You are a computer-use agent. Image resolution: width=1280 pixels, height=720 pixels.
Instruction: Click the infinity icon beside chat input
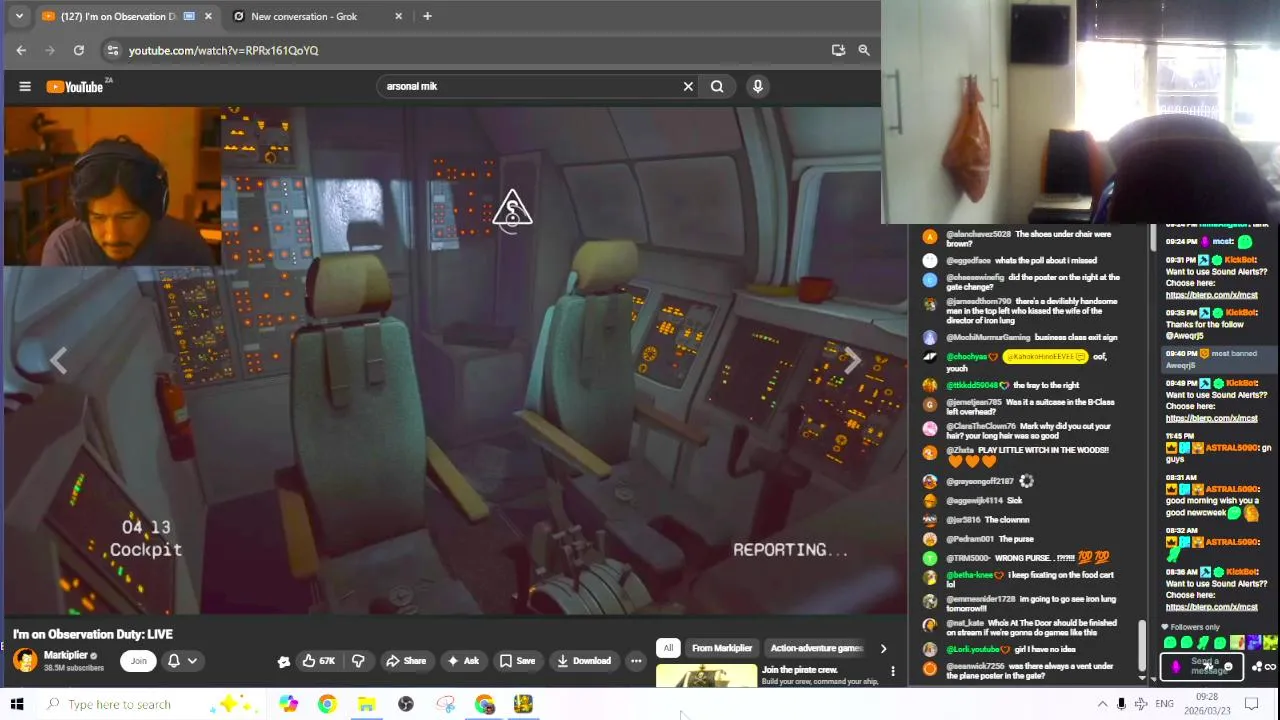click(1270, 667)
